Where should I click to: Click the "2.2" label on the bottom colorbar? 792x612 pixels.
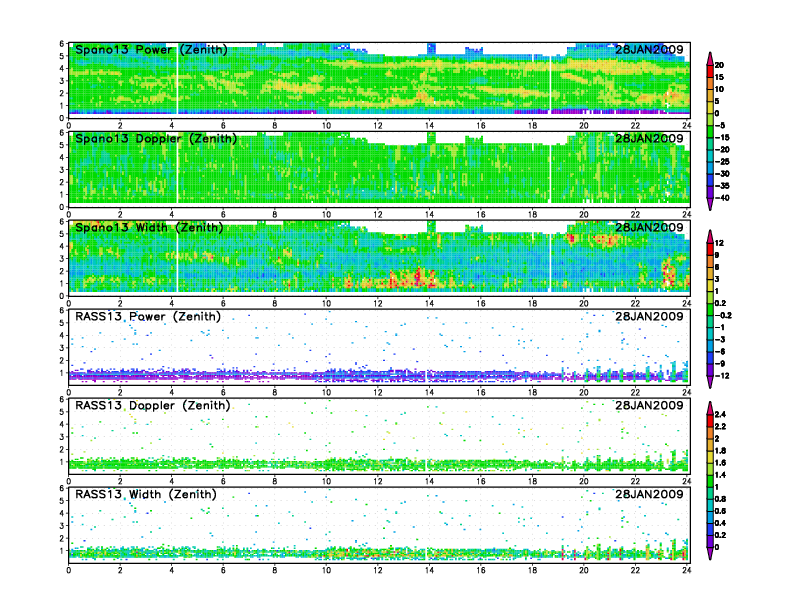[x=720, y=426]
